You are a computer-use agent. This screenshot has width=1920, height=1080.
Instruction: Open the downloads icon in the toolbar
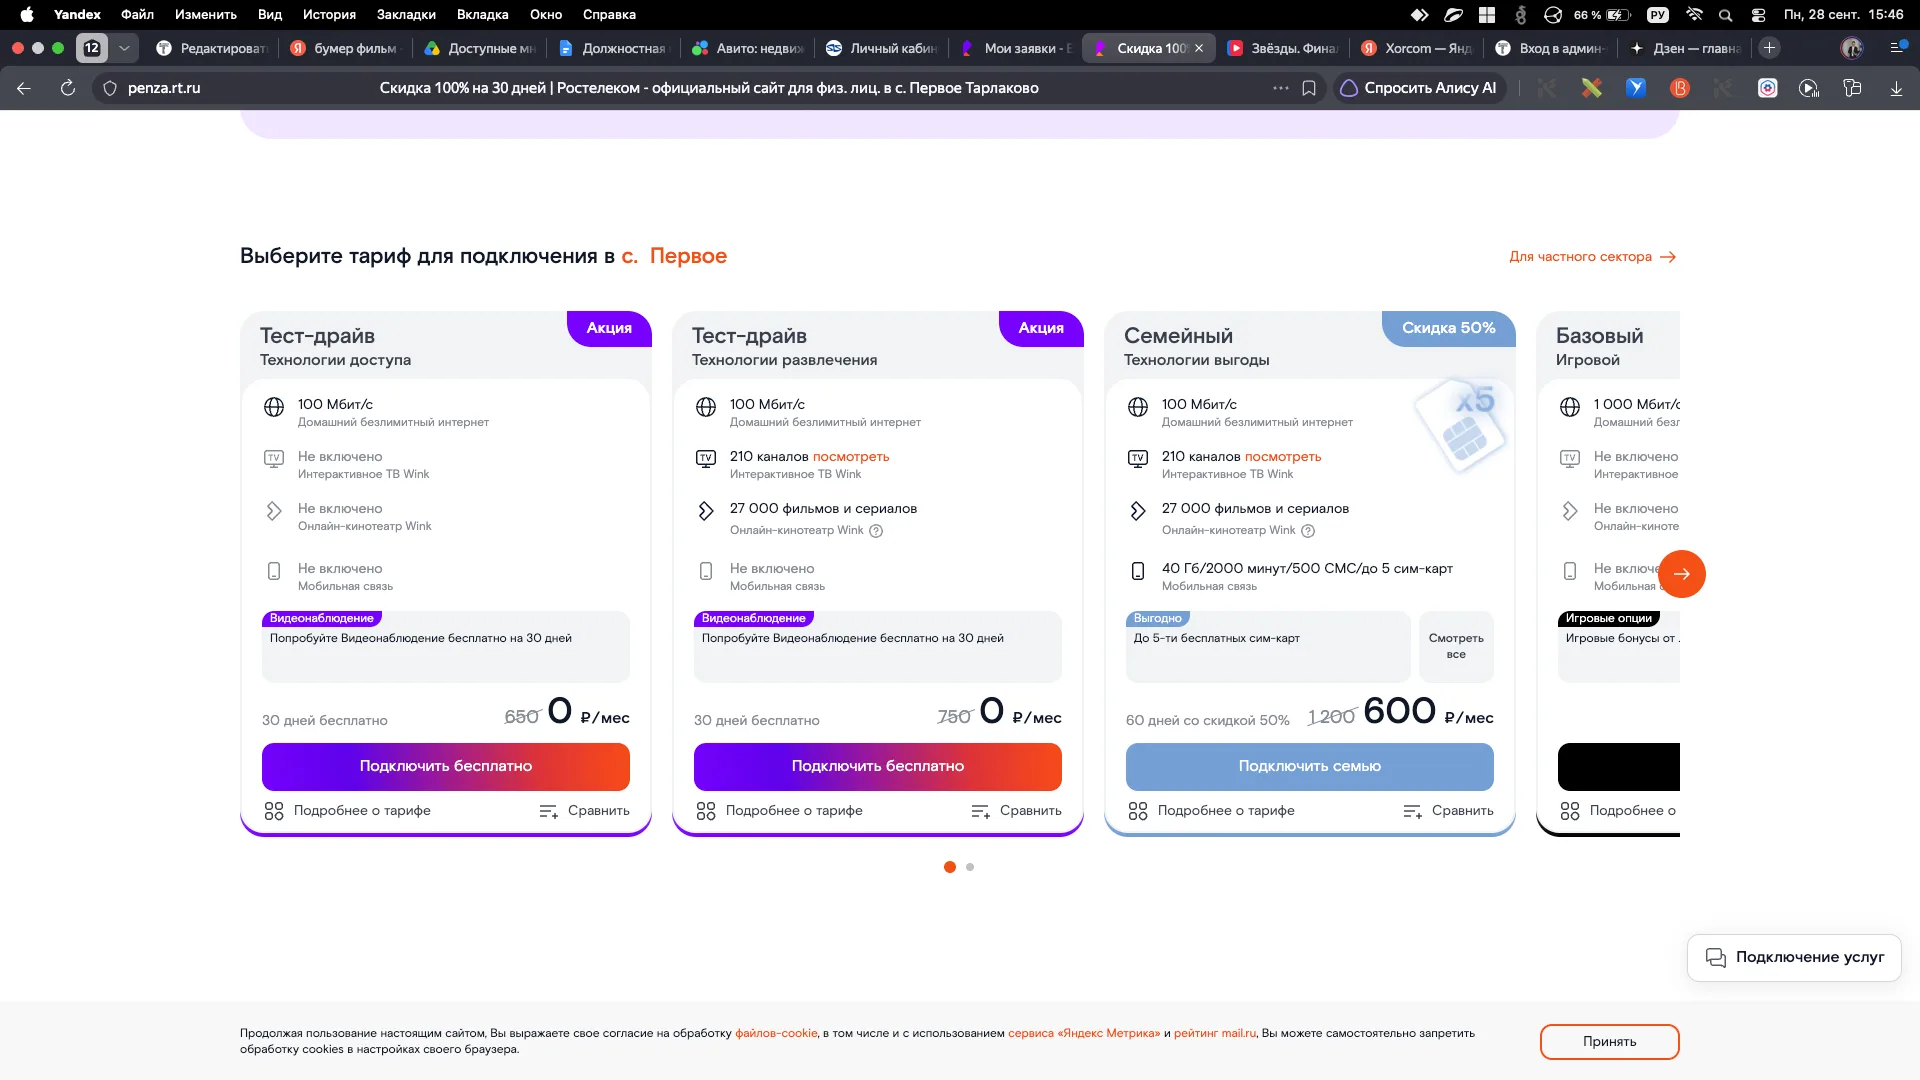(x=1896, y=88)
